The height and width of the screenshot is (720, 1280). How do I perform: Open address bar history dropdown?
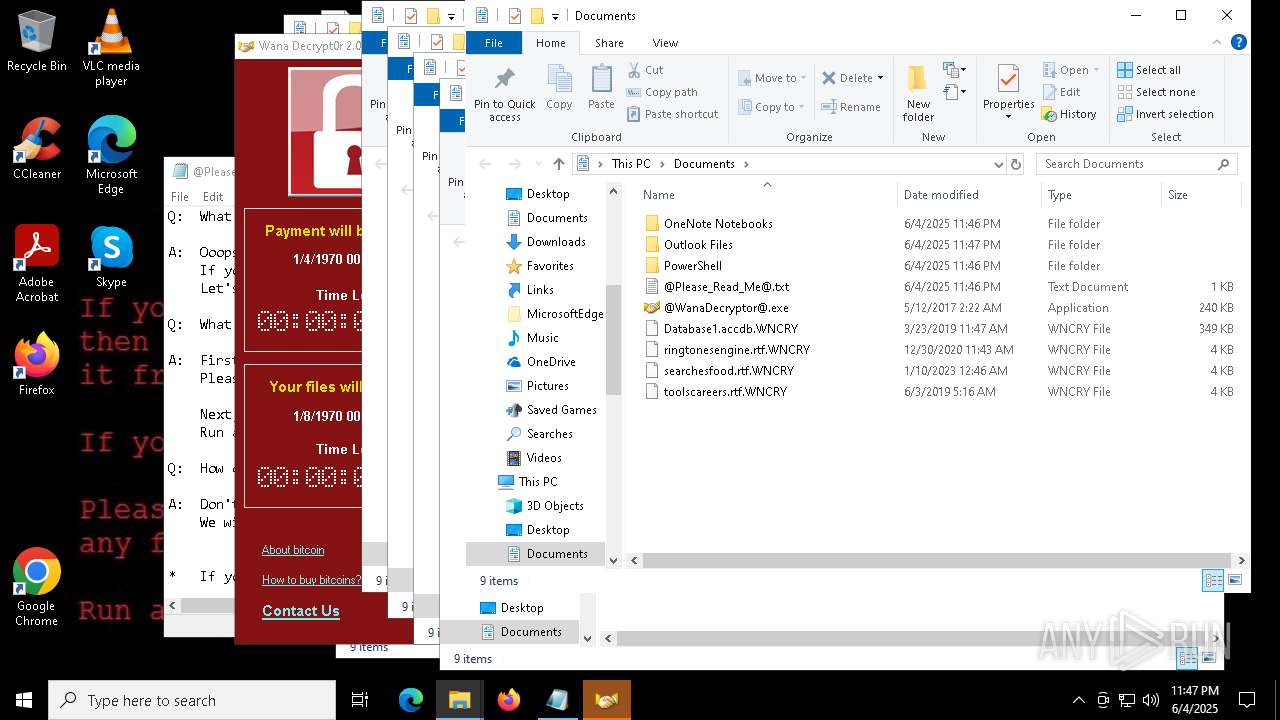pos(998,164)
